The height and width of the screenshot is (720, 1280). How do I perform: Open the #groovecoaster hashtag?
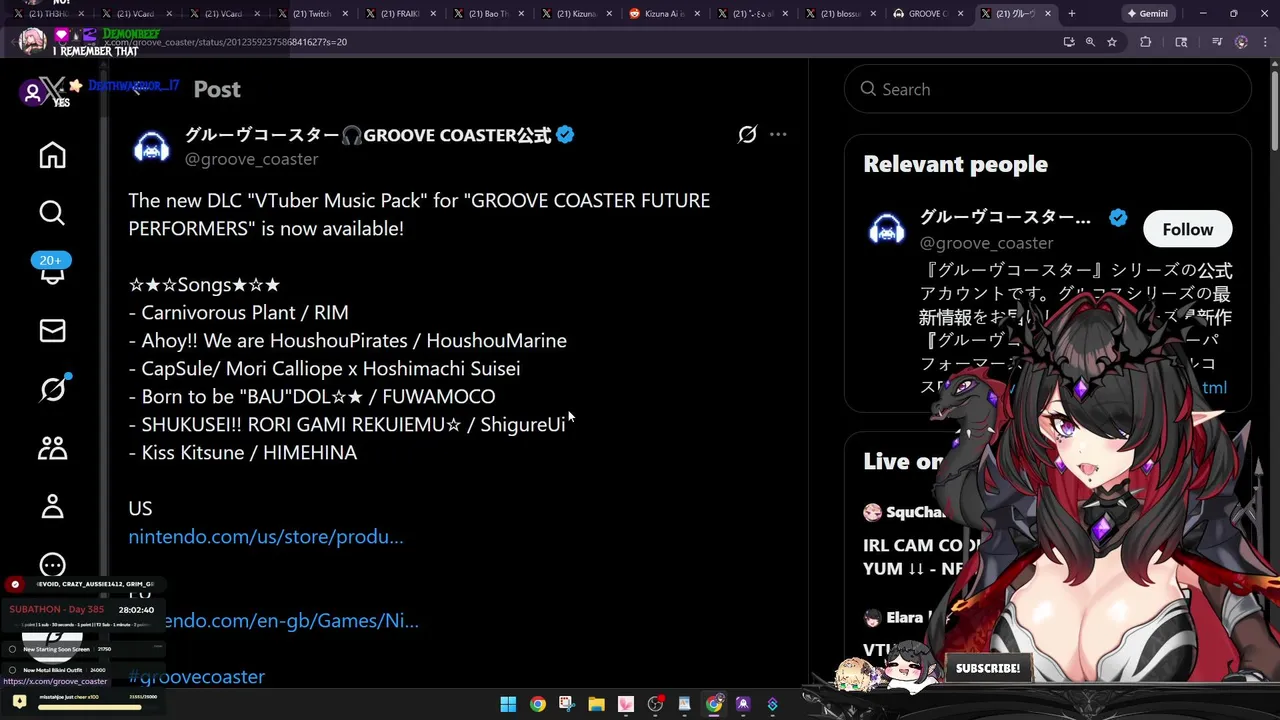tap(197, 677)
